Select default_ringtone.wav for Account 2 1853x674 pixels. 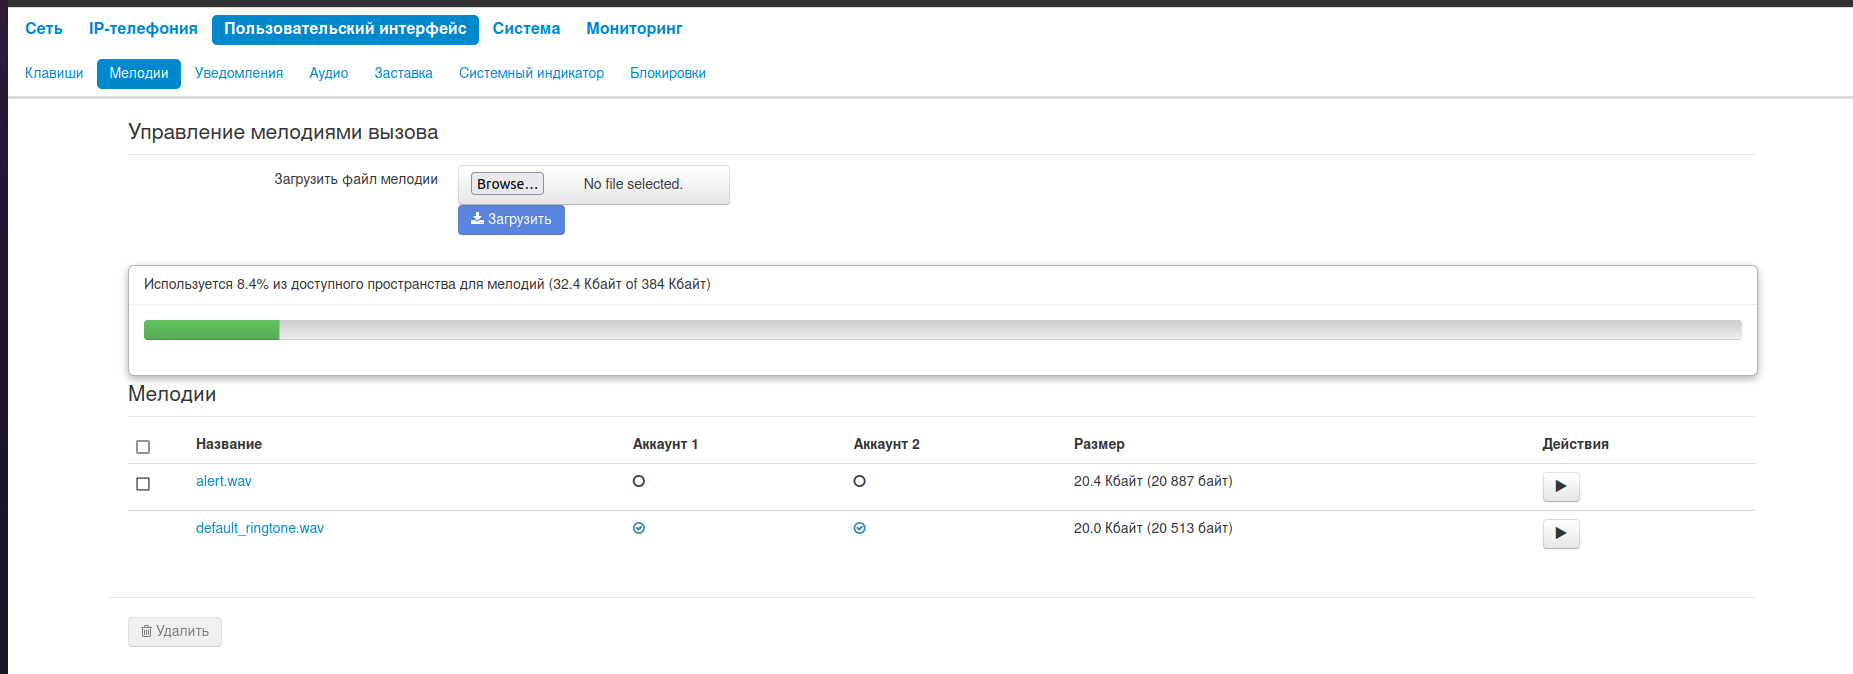click(859, 528)
